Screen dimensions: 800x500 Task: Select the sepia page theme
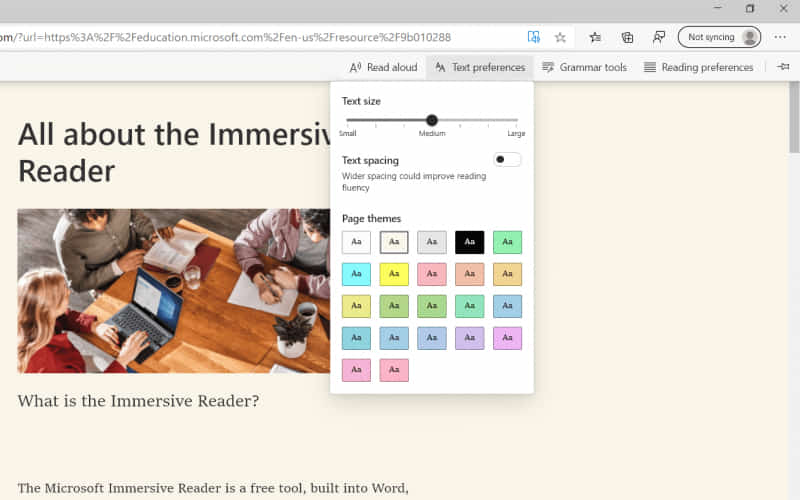(394, 242)
